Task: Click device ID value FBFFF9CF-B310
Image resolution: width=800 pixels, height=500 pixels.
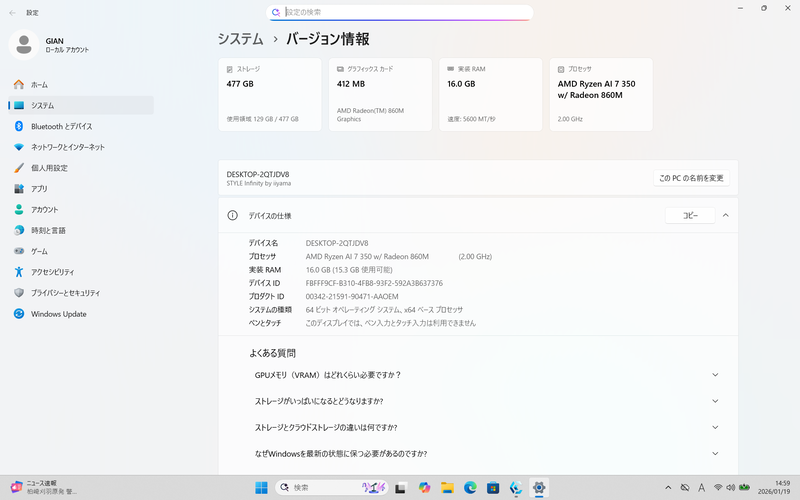Action: [374, 283]
